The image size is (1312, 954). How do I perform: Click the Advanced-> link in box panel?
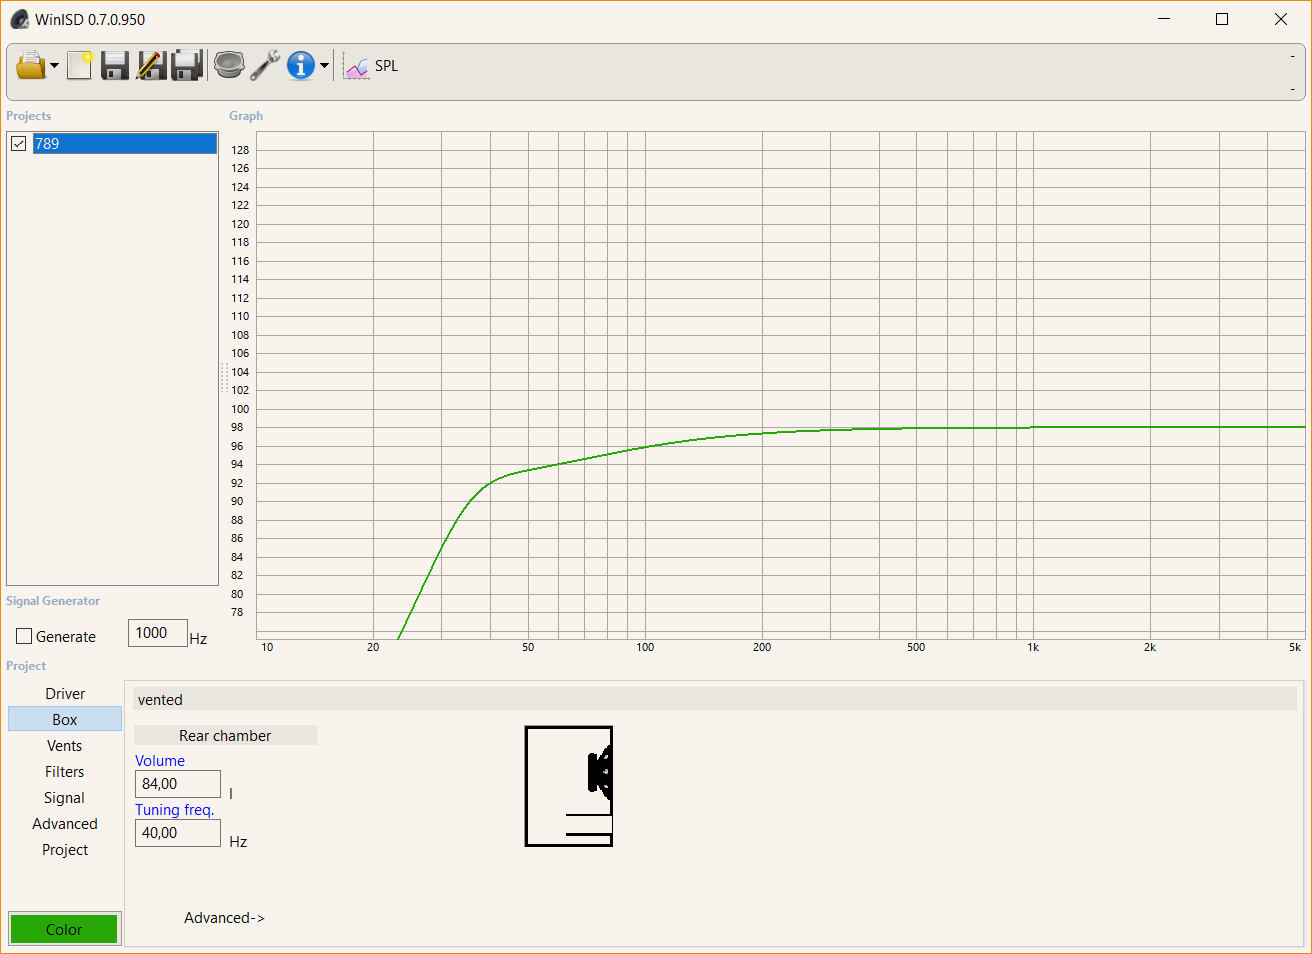coord(224,918)
